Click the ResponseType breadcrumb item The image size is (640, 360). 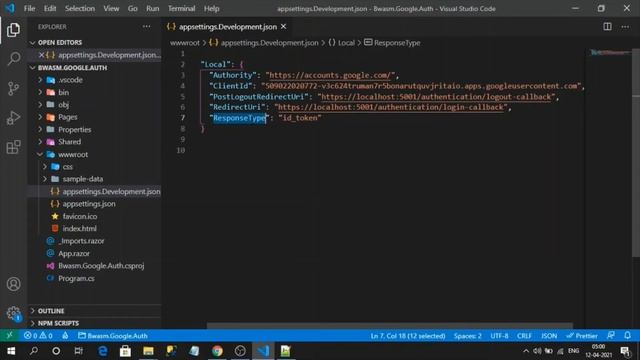pos(392,43)
